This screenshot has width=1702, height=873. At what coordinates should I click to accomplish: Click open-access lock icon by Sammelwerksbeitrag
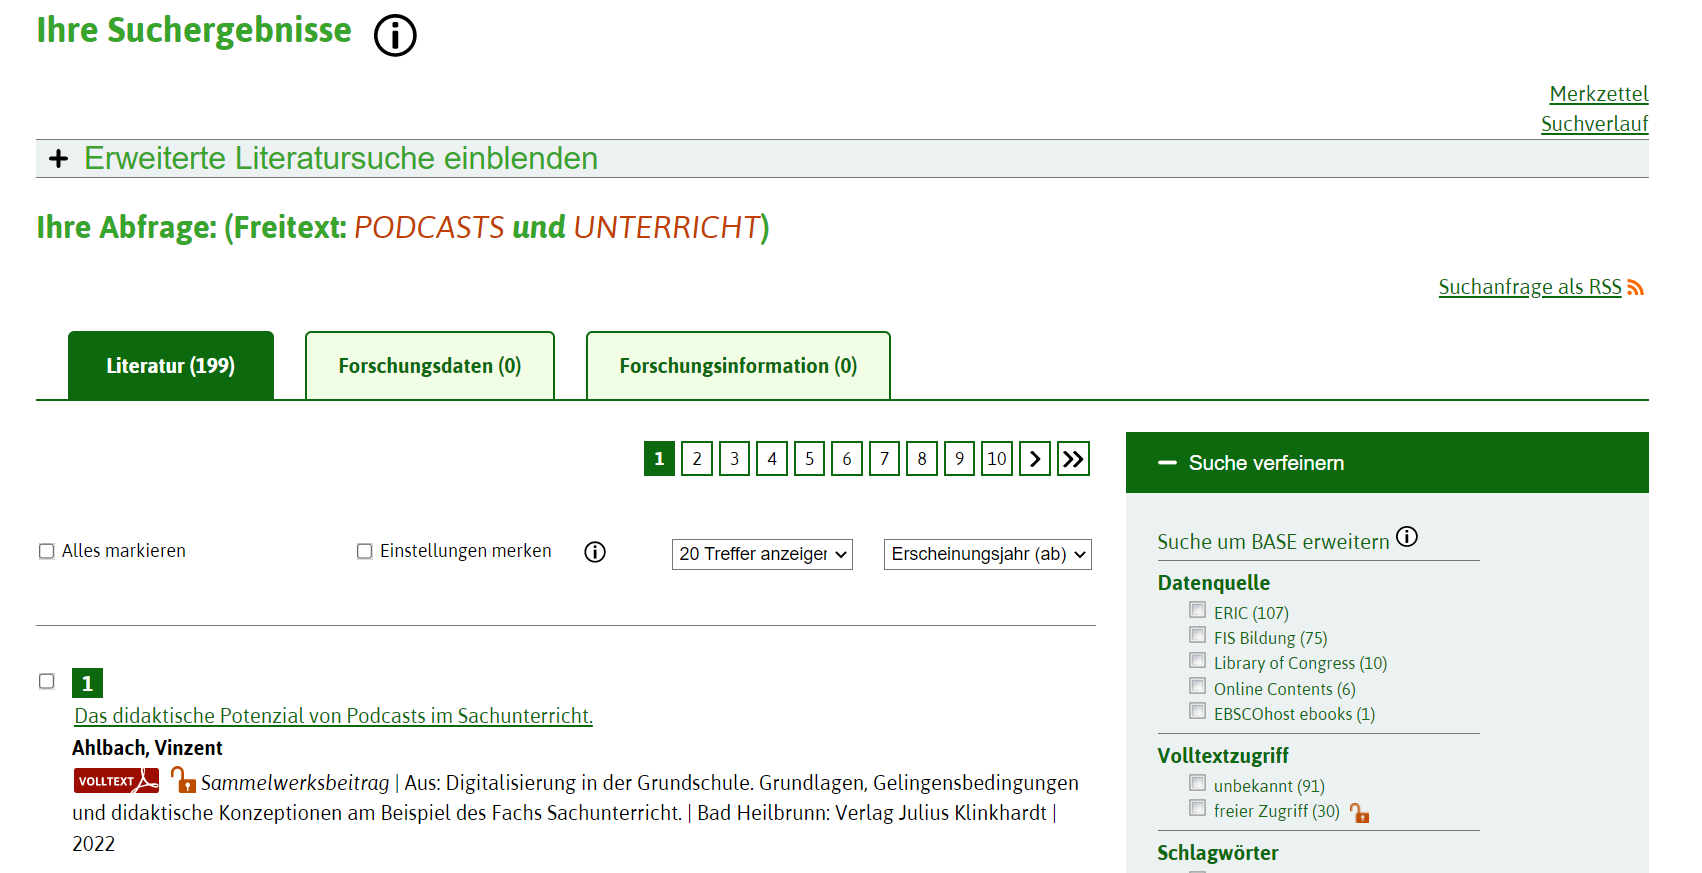tap(182, 780)
